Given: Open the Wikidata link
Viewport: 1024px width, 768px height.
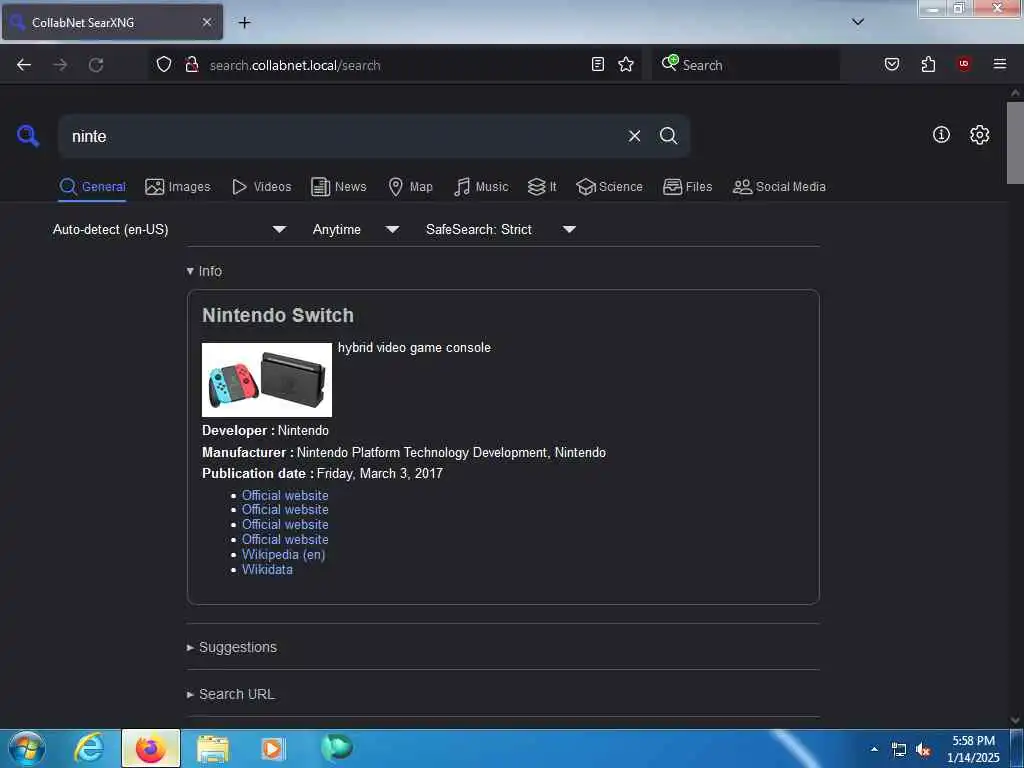Looking at the screenshot, I should [267, 569].
